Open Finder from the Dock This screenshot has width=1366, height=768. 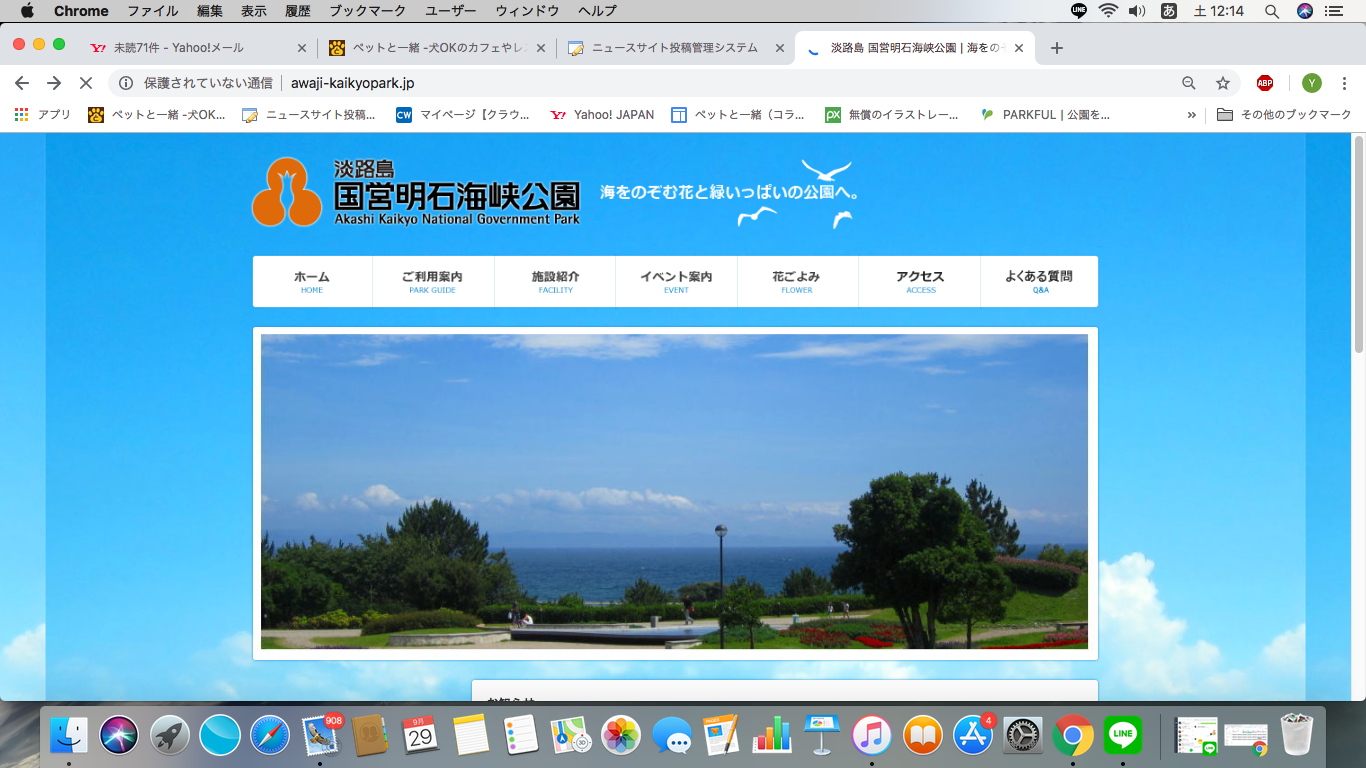[69, 736]
